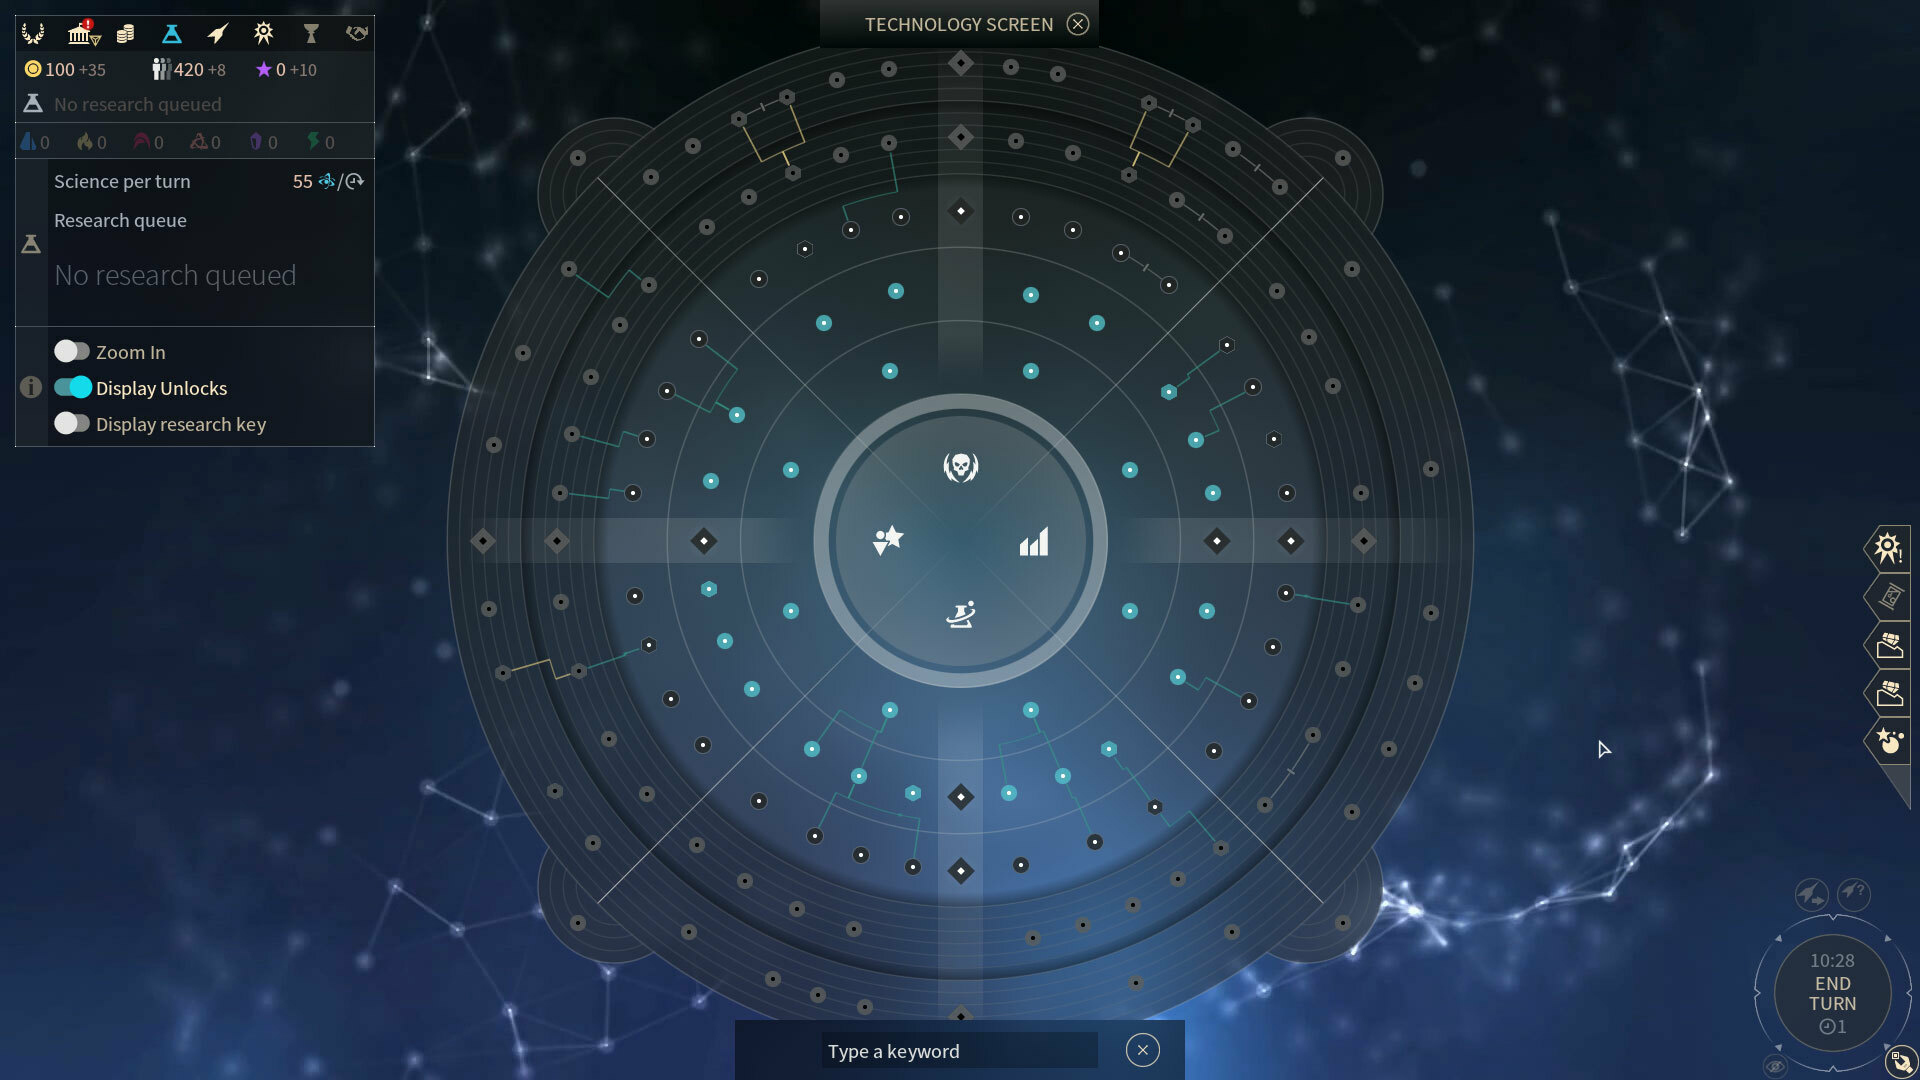Image resolution: width=1920 pixels, height=1080 pixels.
Task: Click the skull icon in tech tree center
Action: click(959, 465)
